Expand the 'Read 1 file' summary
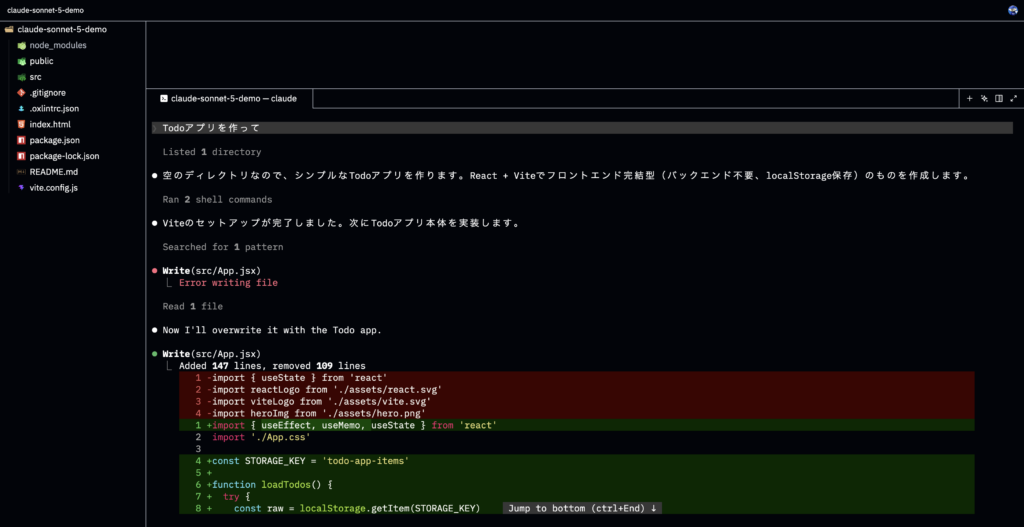Image resolution: width=1024 pixels, height=527 pixels. [x=193, y=306]
